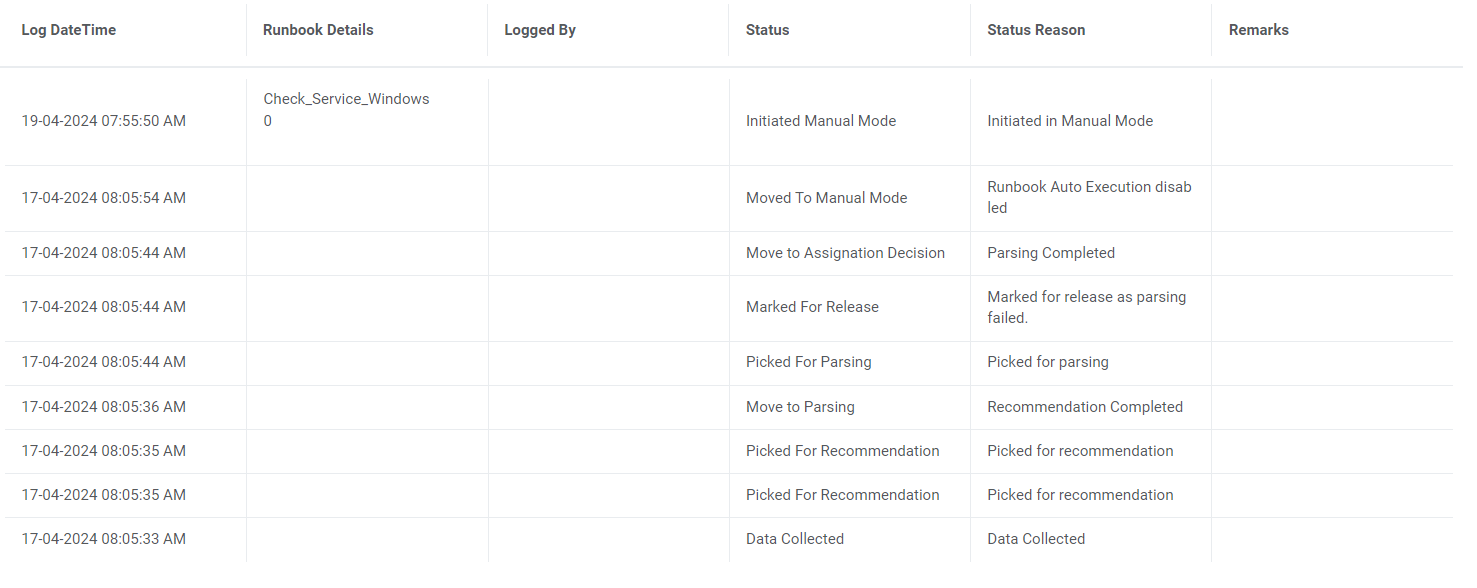
Task: Select the 17-04-2024 08:05:33 AM log timestamp
Action: [104, 539]
